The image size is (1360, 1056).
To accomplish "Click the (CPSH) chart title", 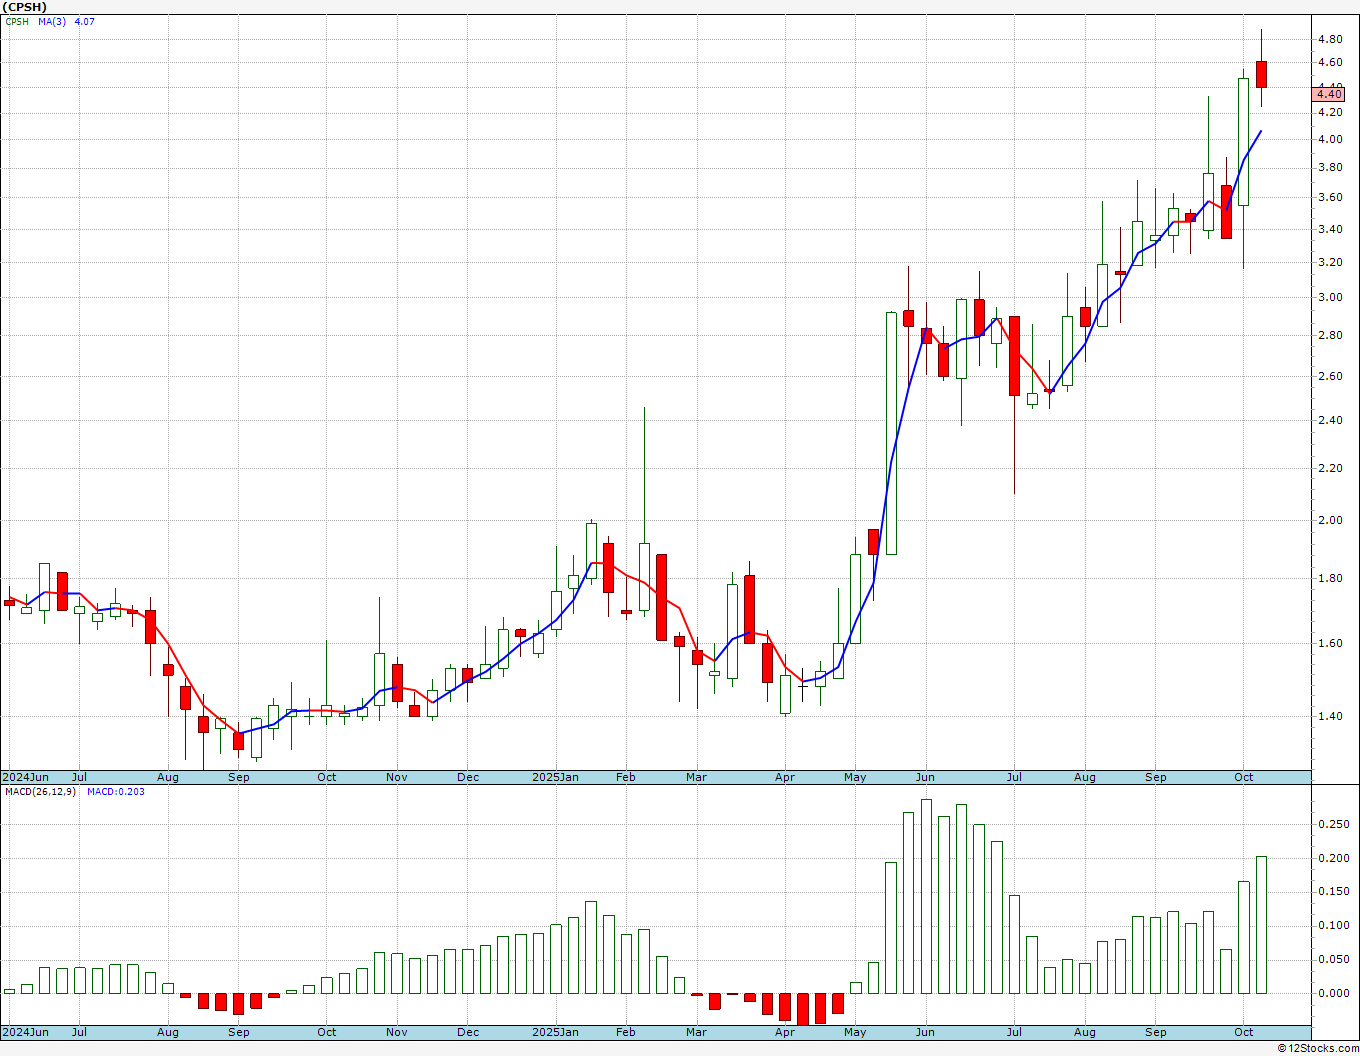I will tap(24, 7).
